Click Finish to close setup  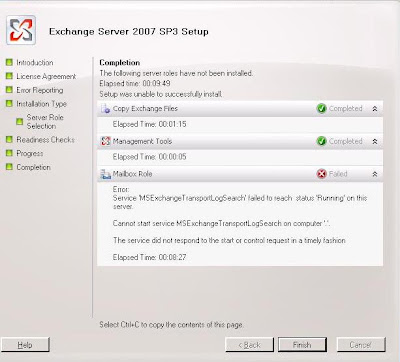pos(302,345)
